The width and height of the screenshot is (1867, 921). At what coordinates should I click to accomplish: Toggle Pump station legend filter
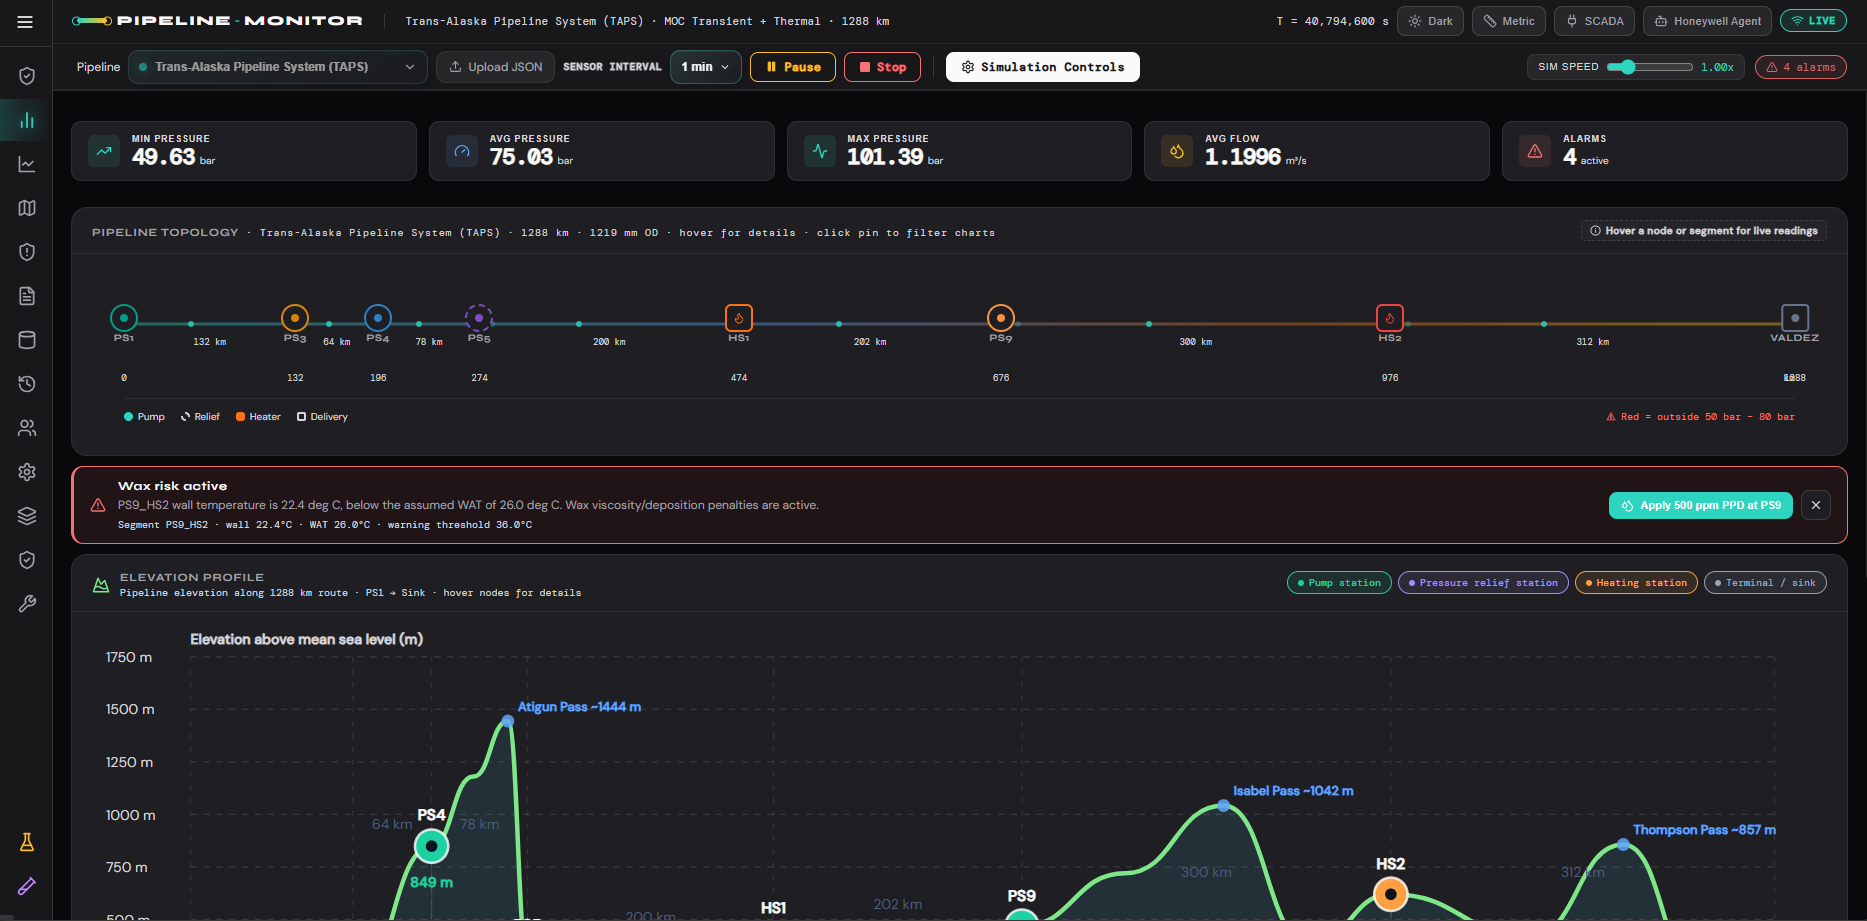click(1339, 583)
